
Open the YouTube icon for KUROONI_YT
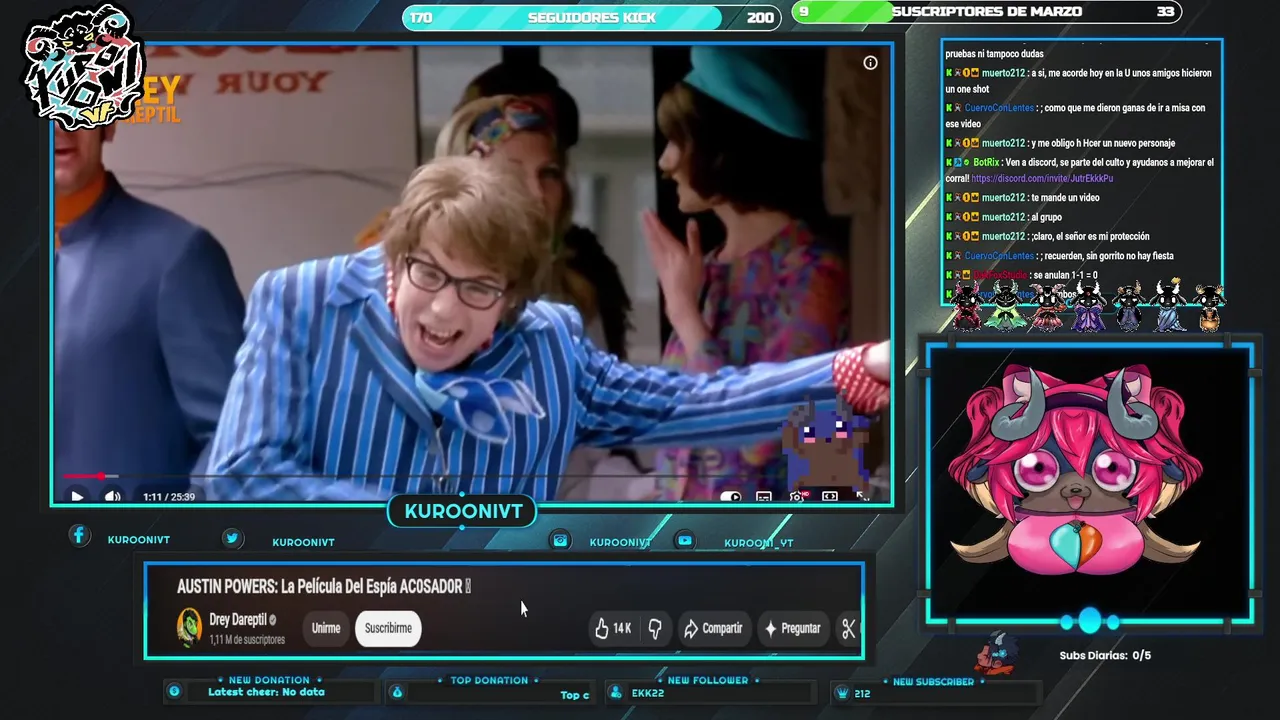pos(685,540)
